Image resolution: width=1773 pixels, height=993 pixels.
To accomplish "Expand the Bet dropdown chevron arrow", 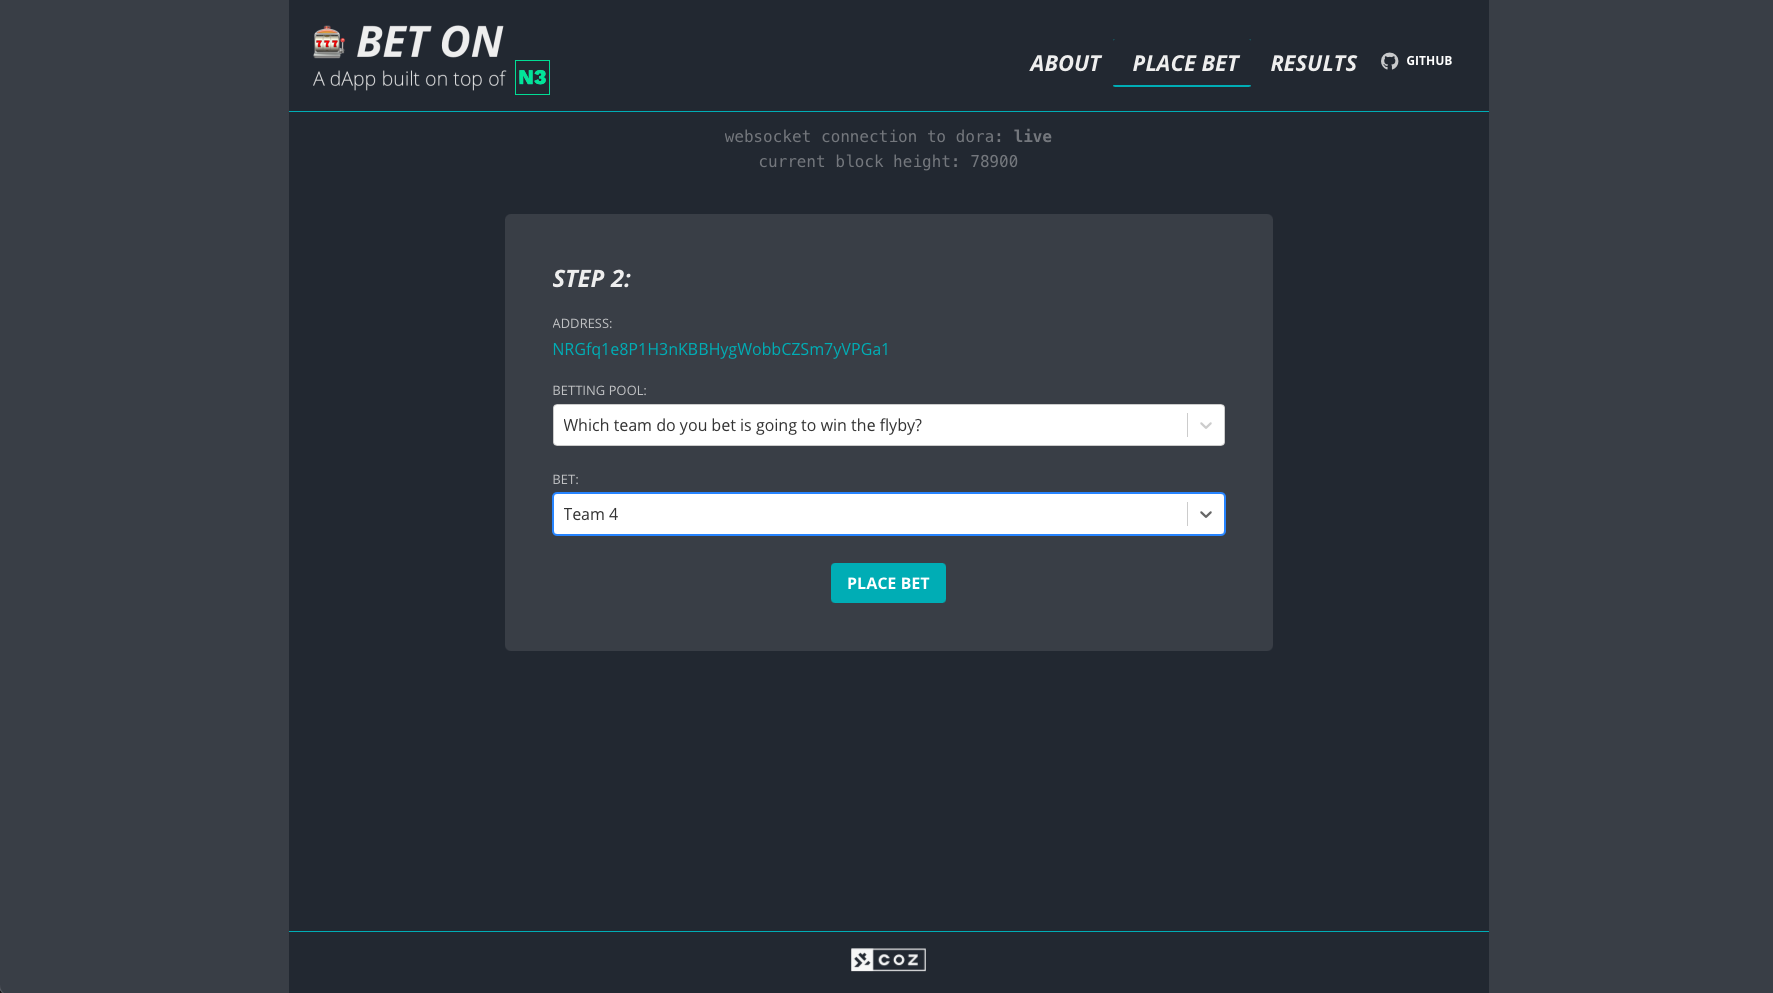I will 1206,514.
